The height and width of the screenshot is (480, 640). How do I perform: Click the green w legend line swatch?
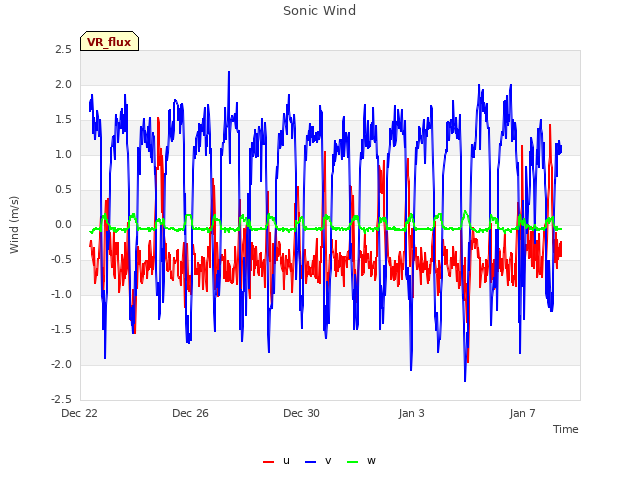[x=353, y=462]
